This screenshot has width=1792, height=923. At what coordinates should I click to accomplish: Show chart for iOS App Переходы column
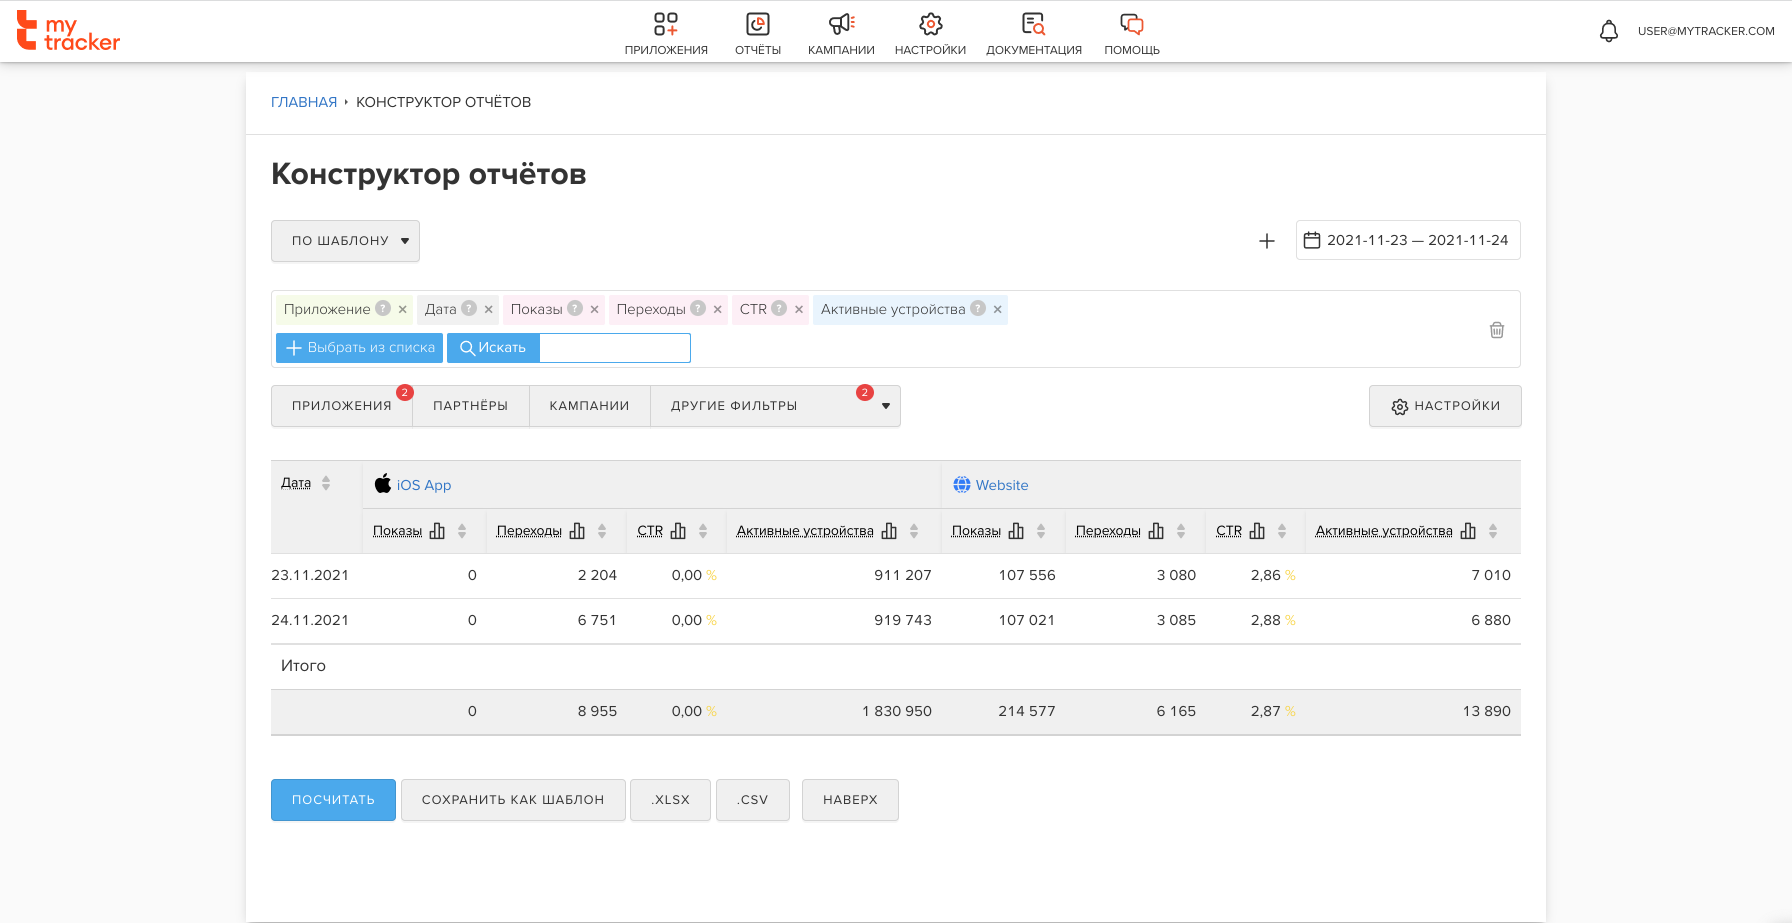tap(577, 531)
